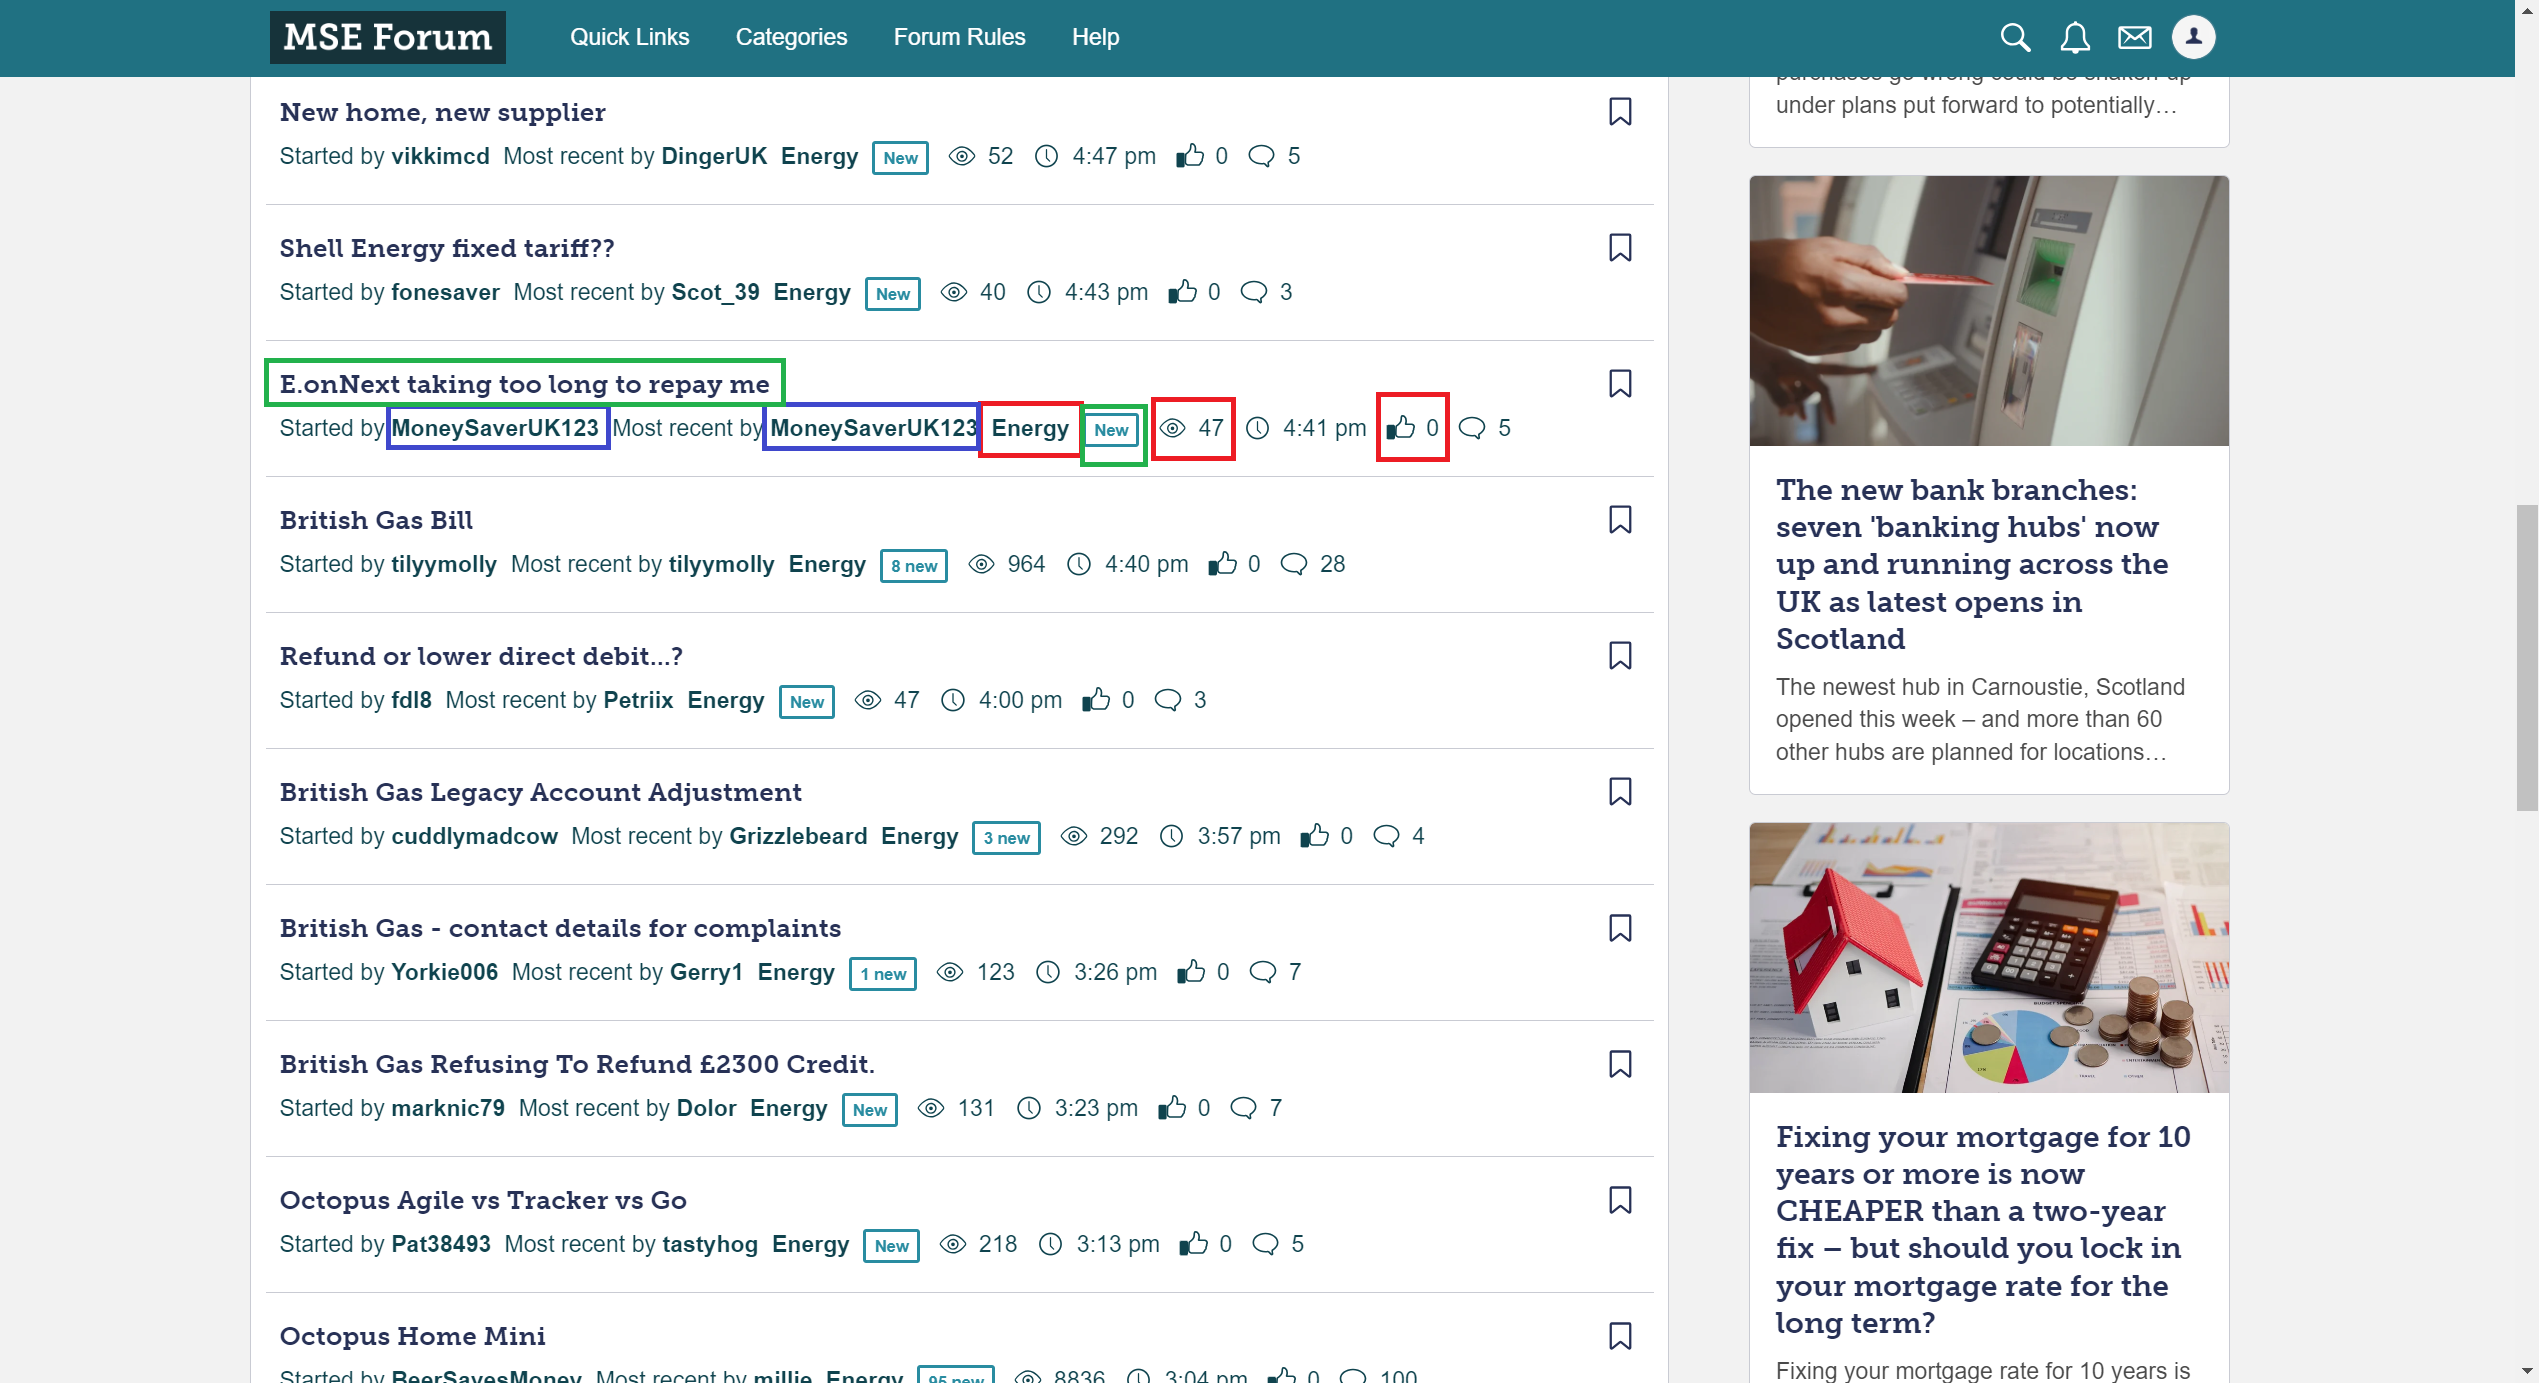2539x1383 pixels.
Task: Click the thumbs-up icon on 'New home, new supplier'
Action: (1189, 155)
